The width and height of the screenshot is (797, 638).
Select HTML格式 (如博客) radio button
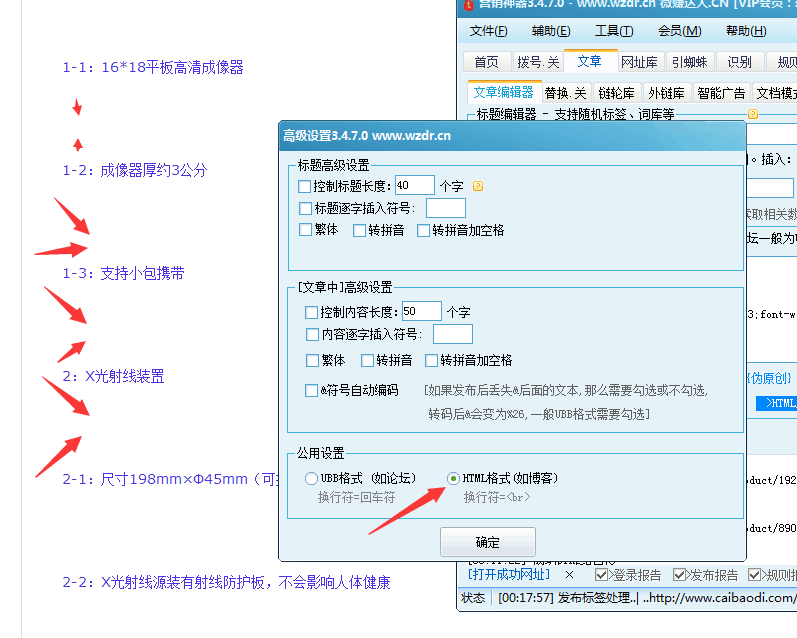pos(454,478)
